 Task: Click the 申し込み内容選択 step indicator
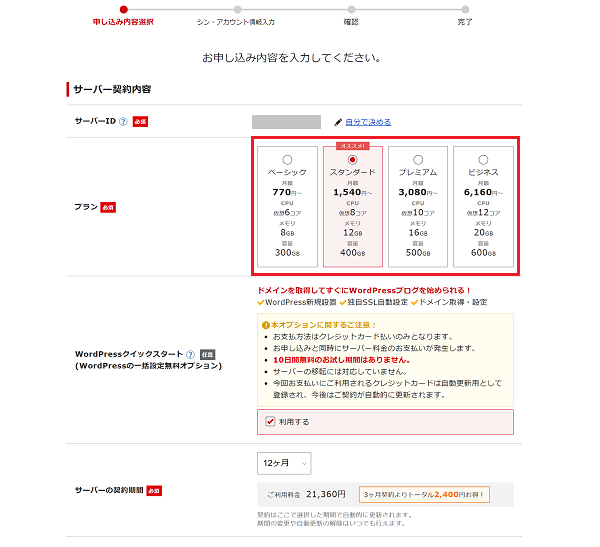pyautogui.click(x=123, y=22)
